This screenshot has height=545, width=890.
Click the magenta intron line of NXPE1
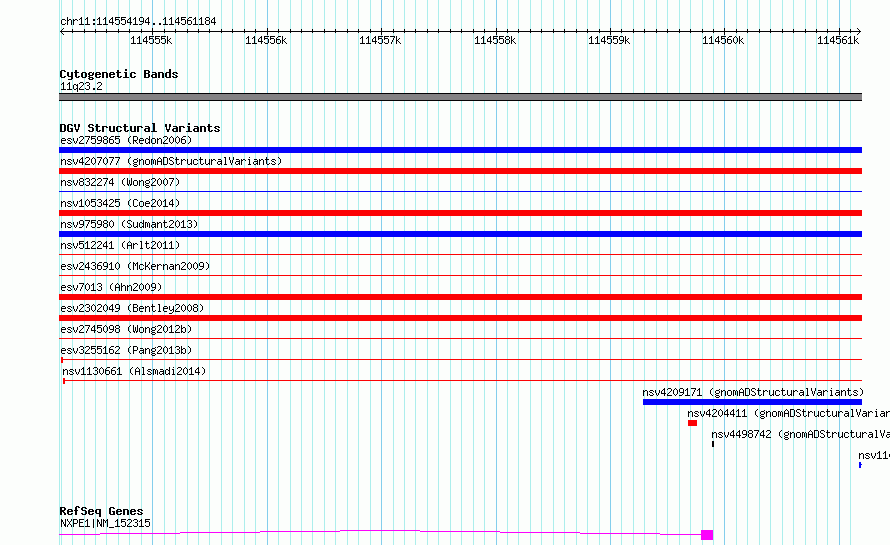[x=380, y=532]
